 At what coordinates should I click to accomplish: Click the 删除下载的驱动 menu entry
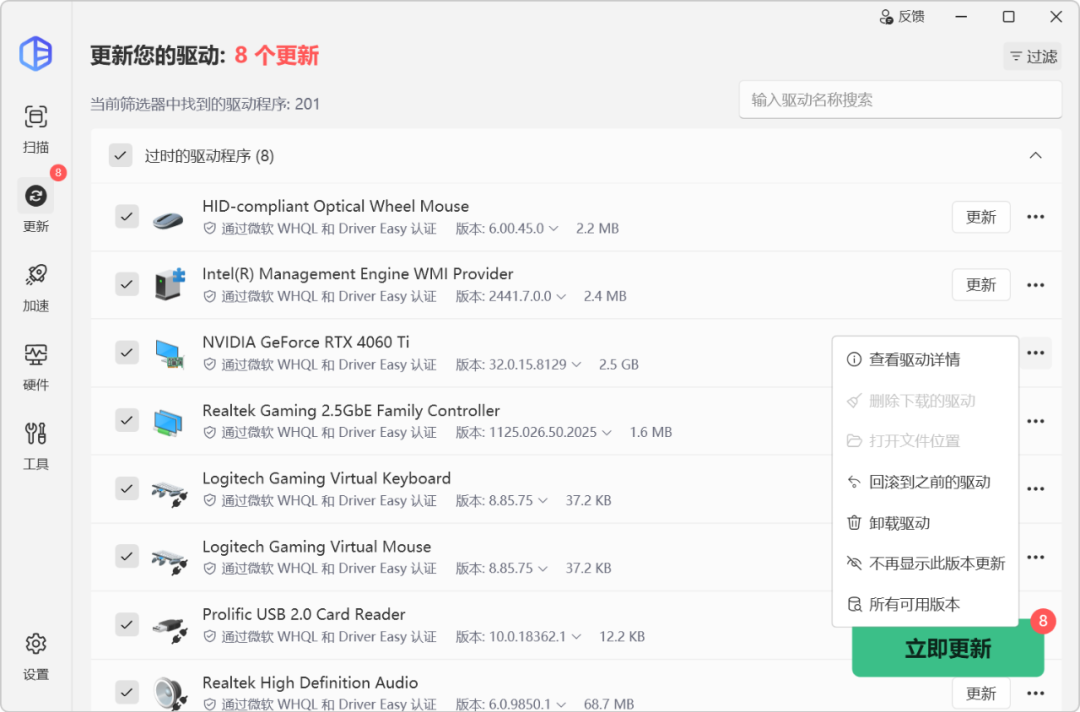pyautogui.click(x=925, y=401)
